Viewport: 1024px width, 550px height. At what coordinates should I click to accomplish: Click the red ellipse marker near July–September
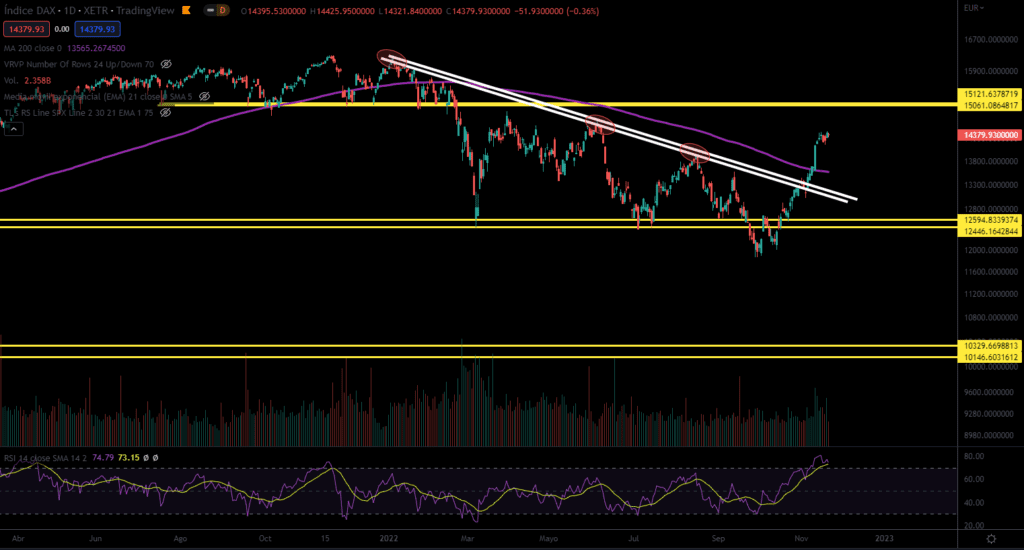(x=695, y=154)
